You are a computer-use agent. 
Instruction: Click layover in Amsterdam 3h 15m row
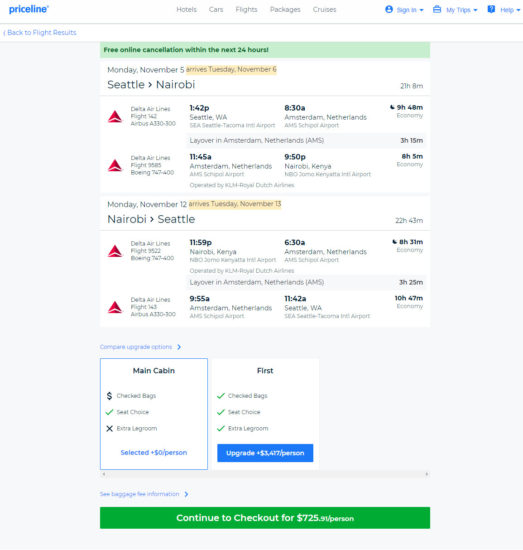[306, 140]
